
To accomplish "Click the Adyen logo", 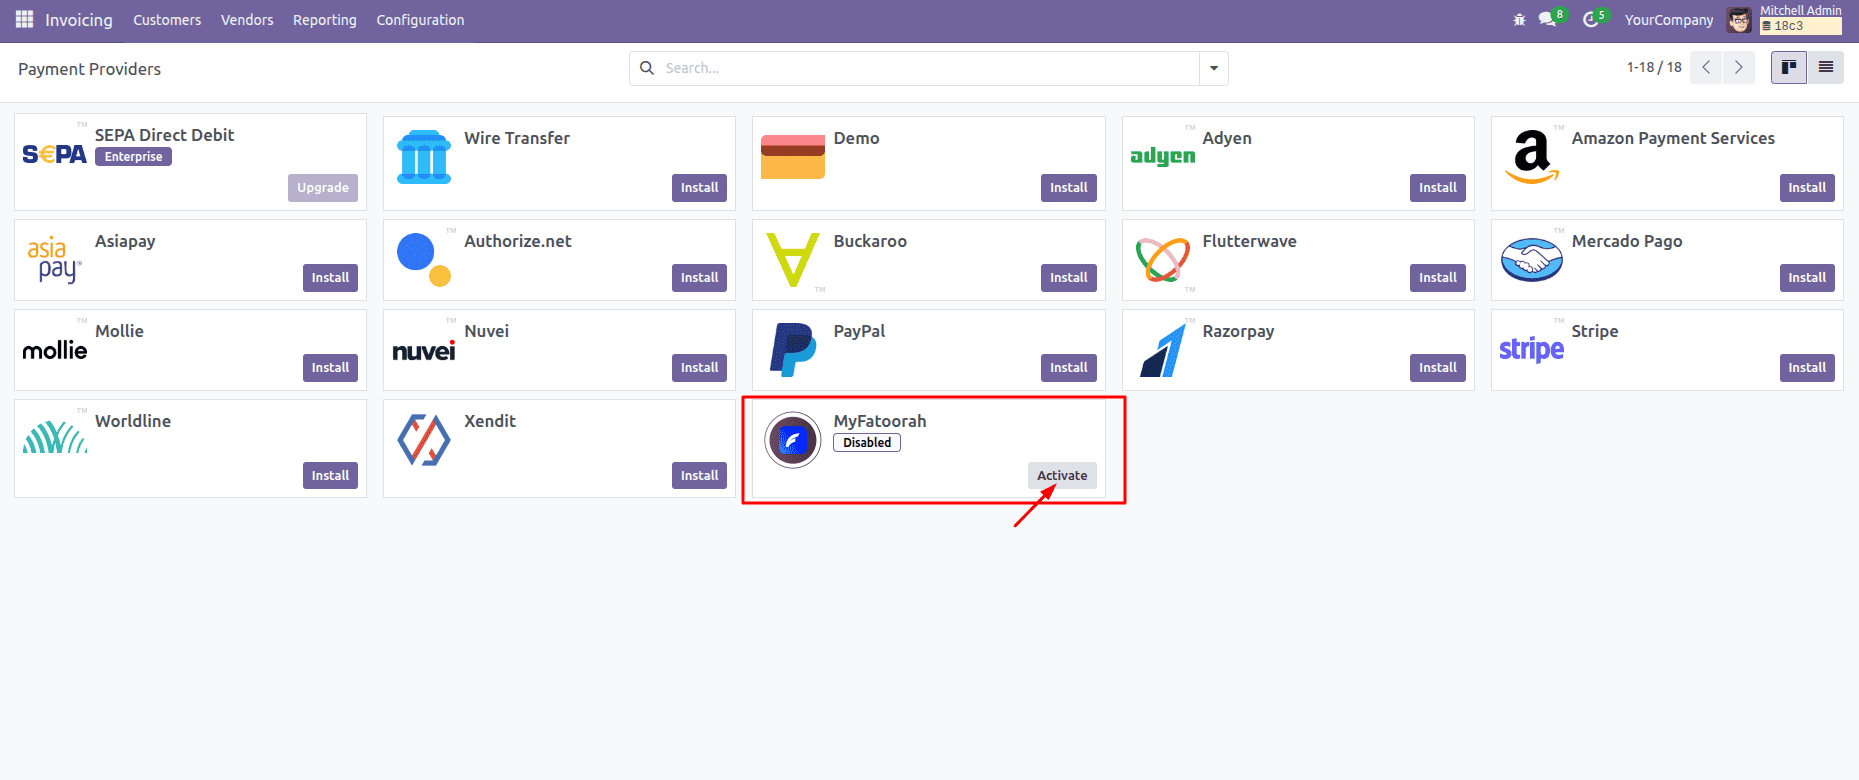I will [x=1162, y=156].
